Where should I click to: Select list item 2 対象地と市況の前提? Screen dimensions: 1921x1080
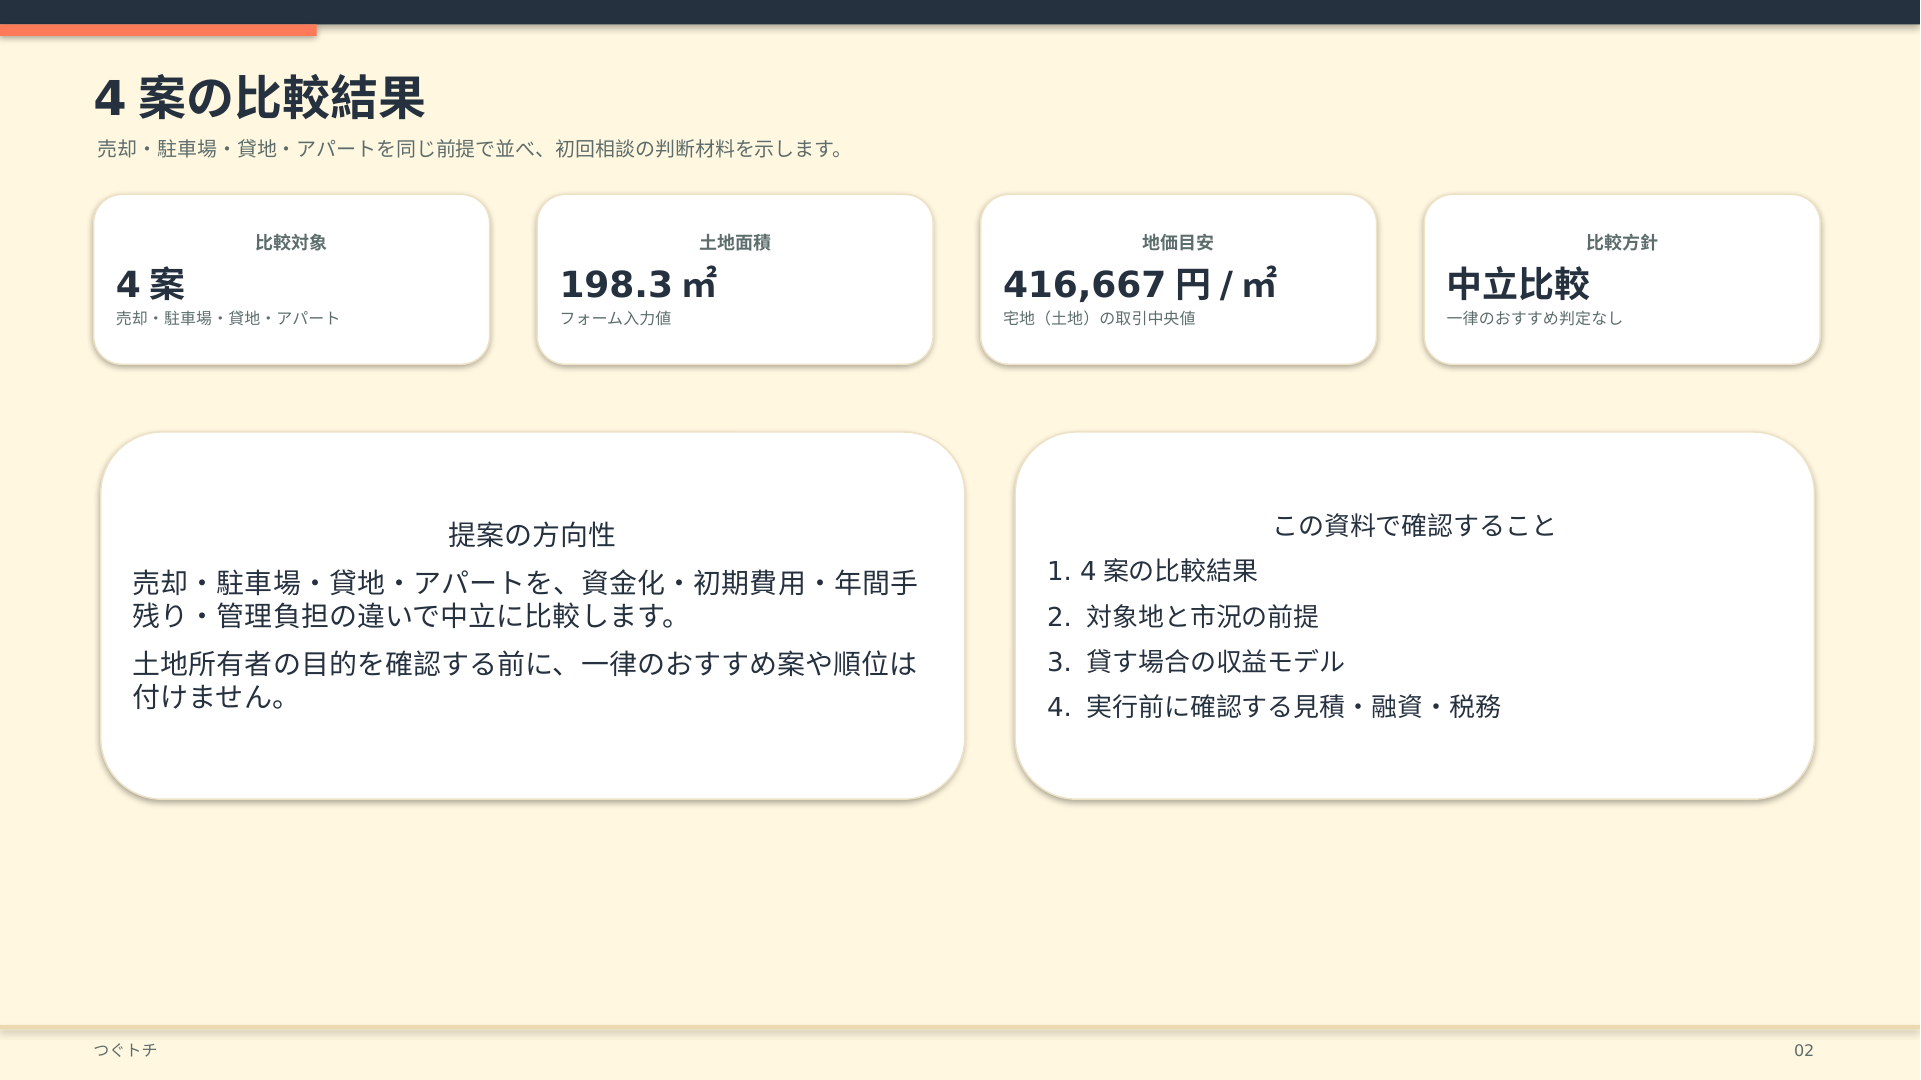click(1183, 617)
